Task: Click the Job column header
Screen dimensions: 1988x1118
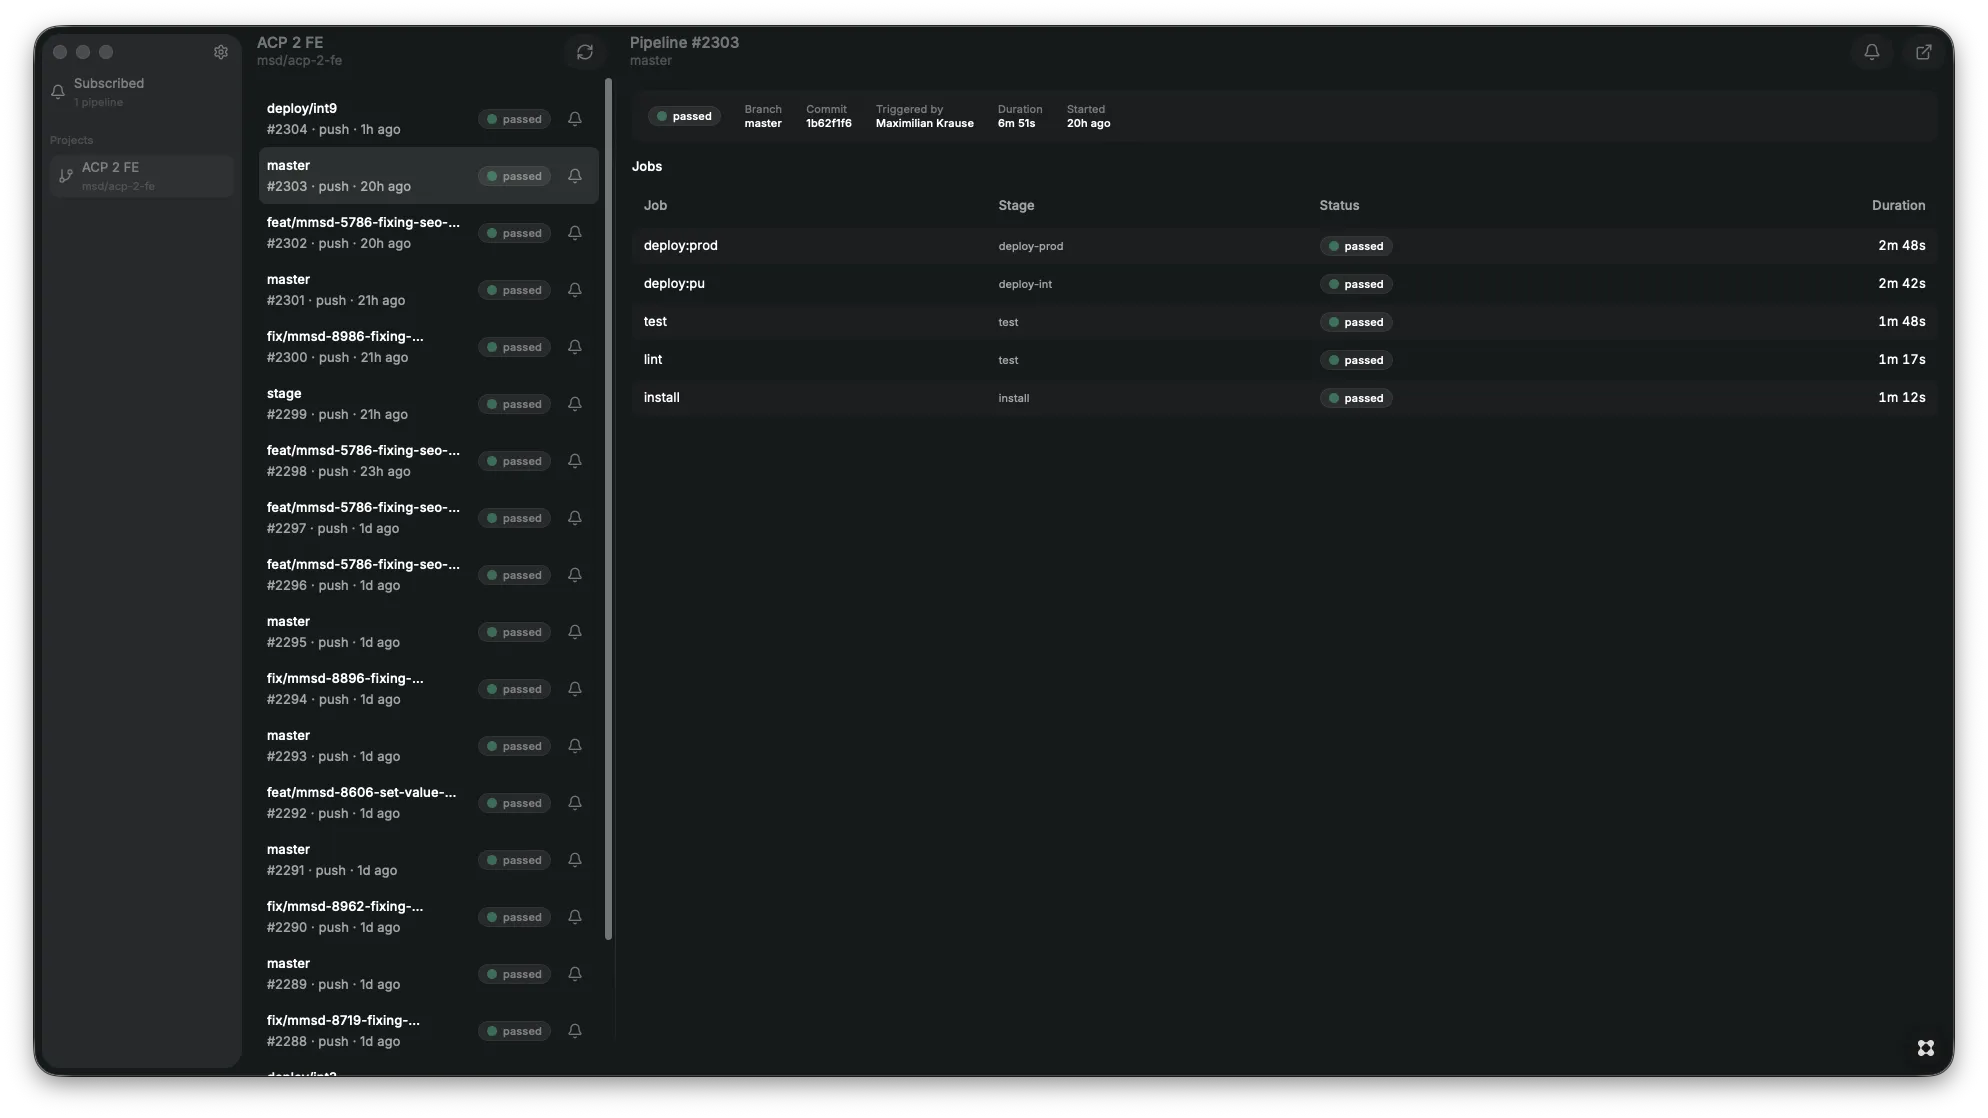Action: (655, 206)
